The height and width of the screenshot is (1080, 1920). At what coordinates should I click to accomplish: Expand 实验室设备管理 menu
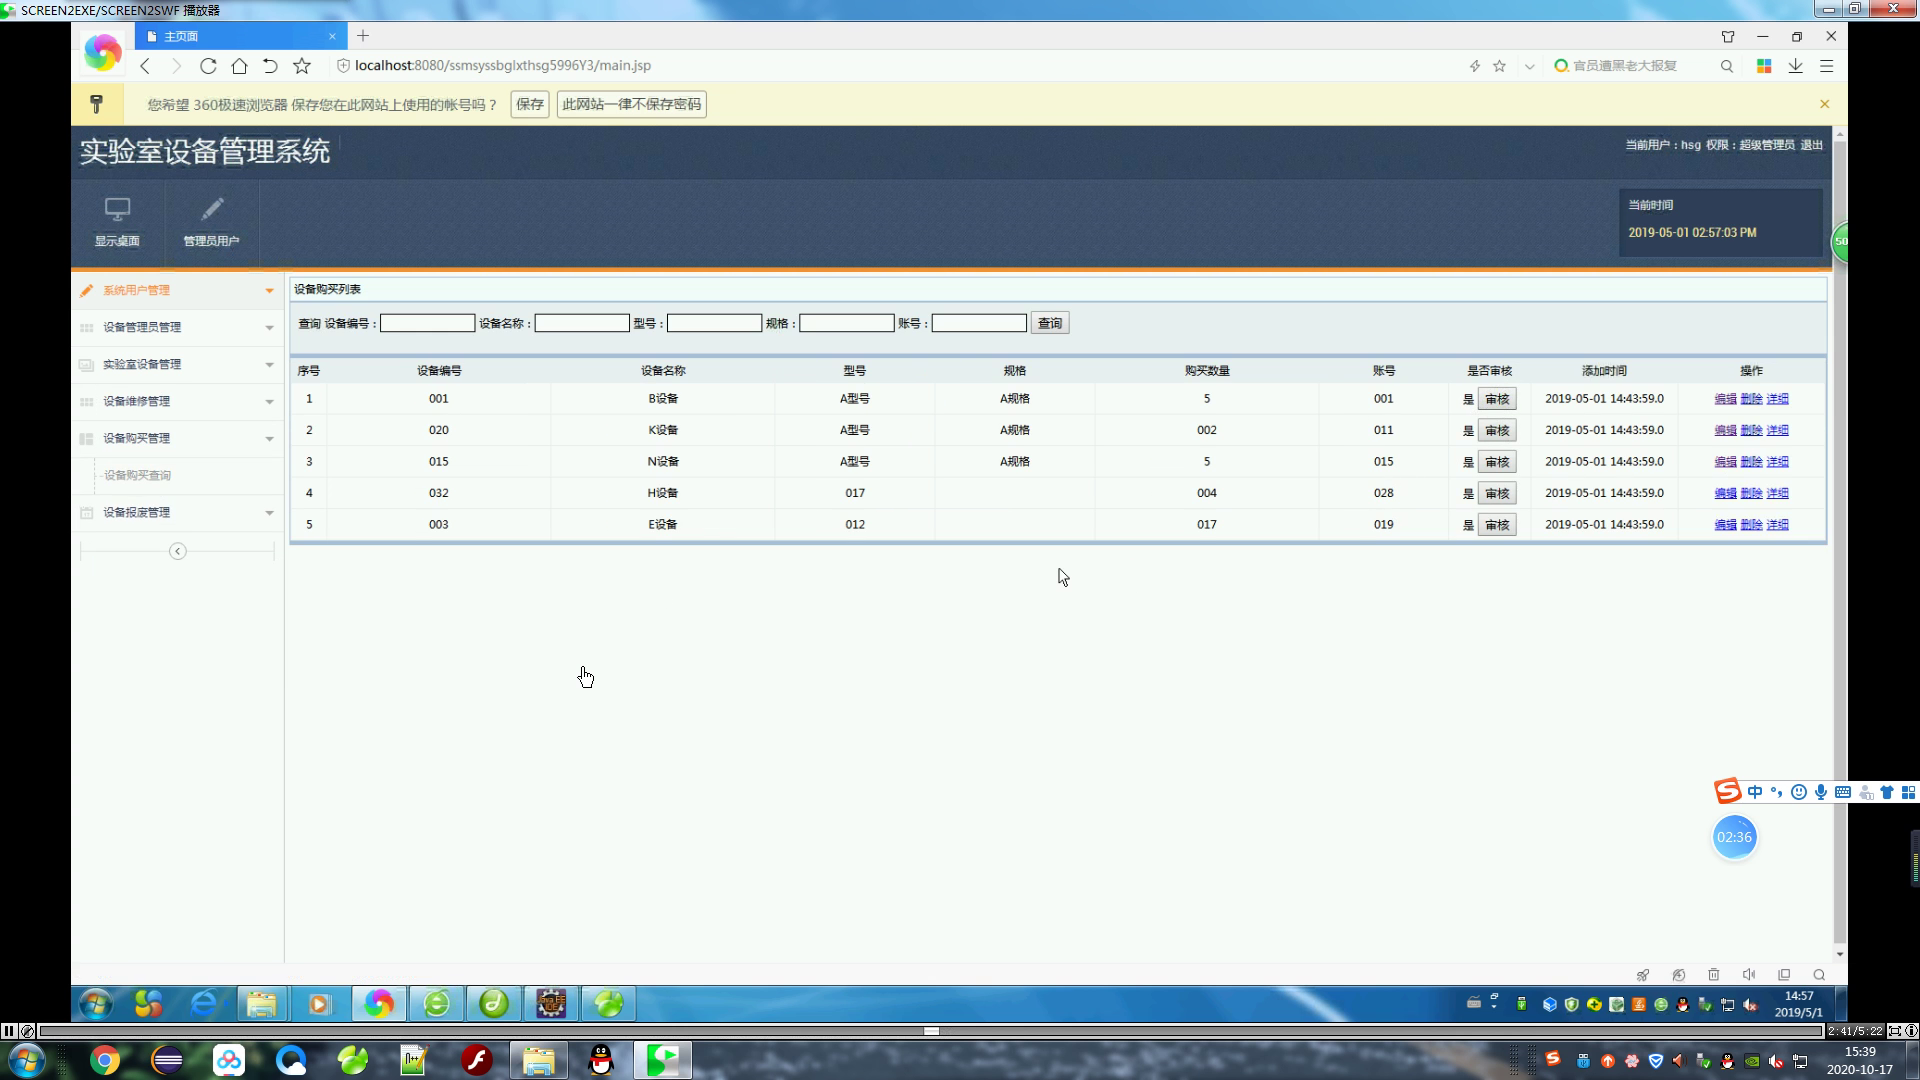pyautogui.click(x=177, y=364)
